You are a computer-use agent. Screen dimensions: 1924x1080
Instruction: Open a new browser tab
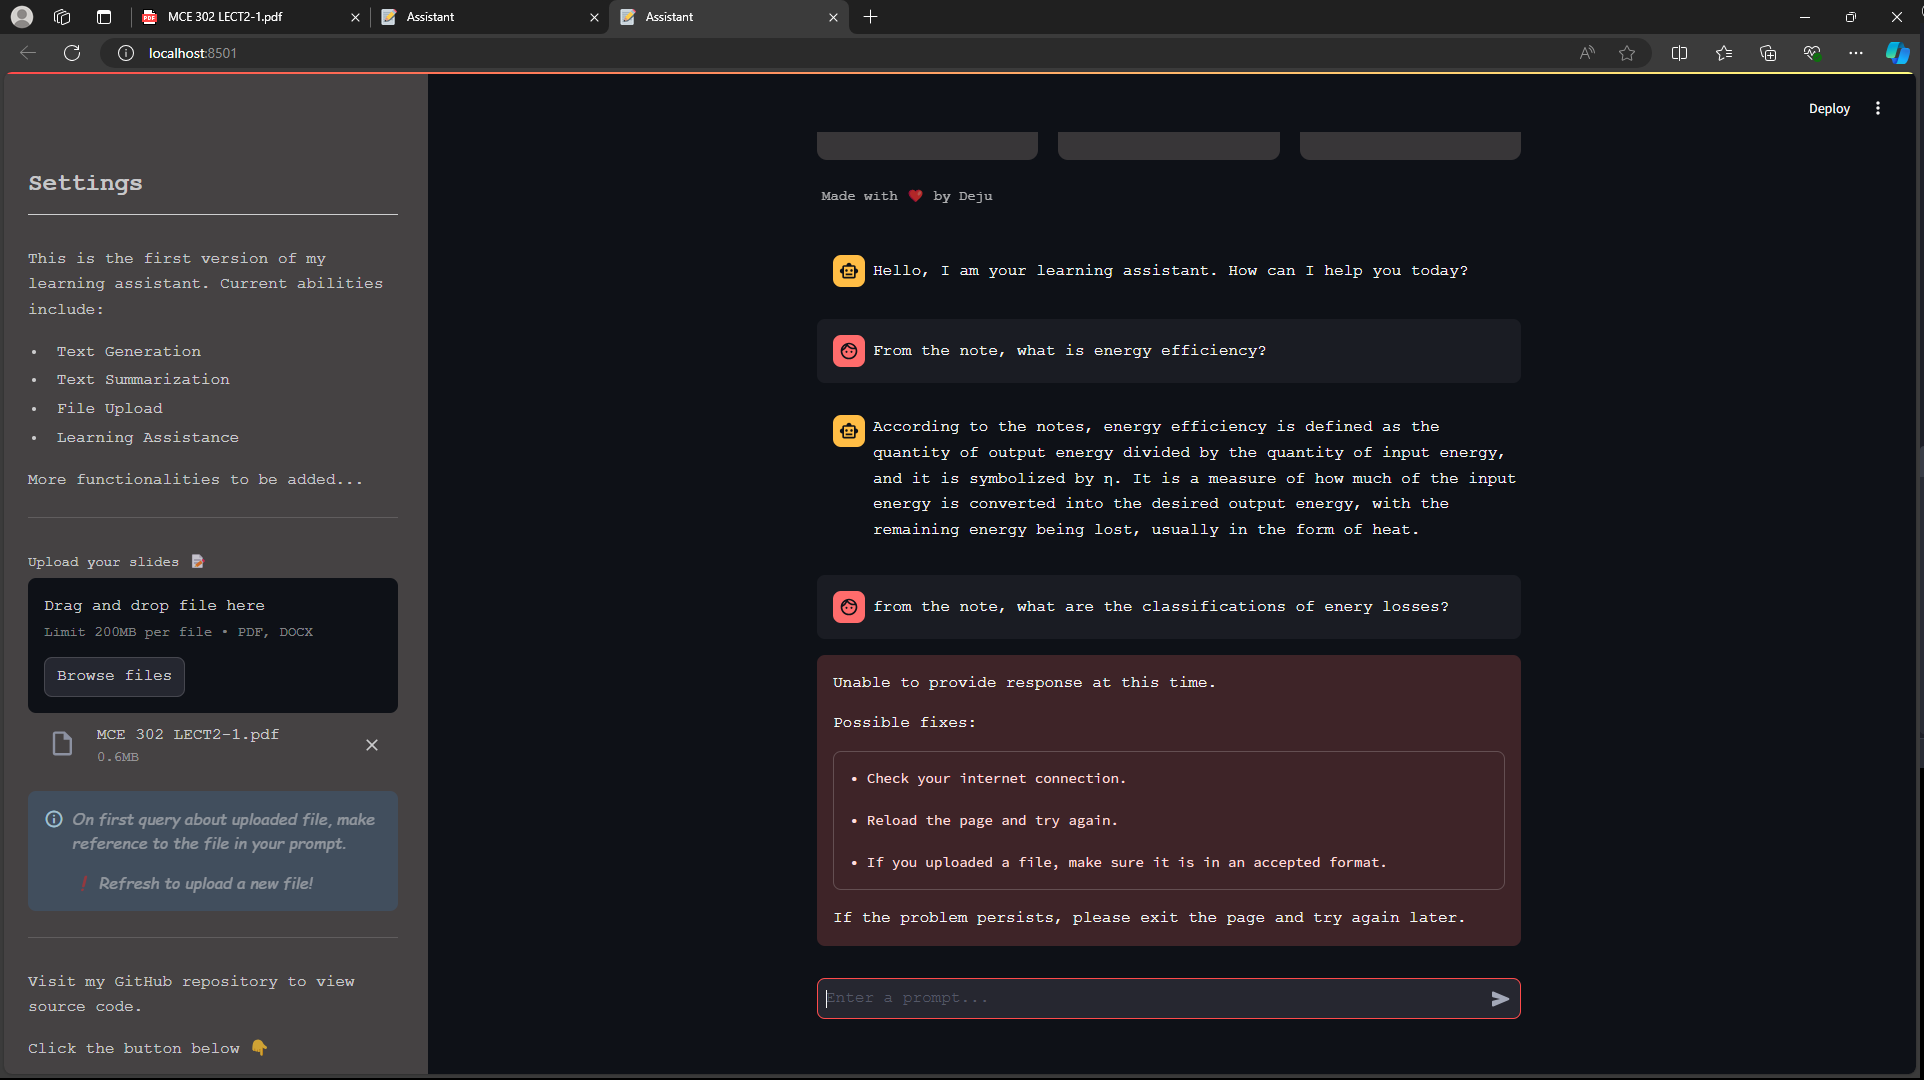click(870, 17)
